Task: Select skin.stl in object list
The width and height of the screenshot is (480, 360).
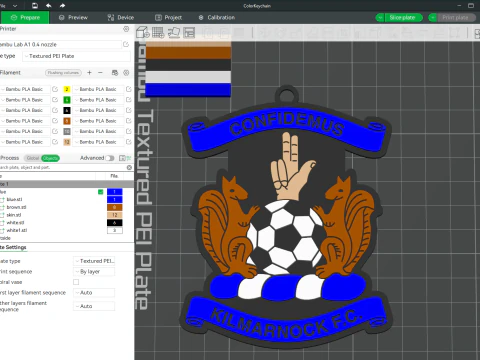Action: coord(14,215)
